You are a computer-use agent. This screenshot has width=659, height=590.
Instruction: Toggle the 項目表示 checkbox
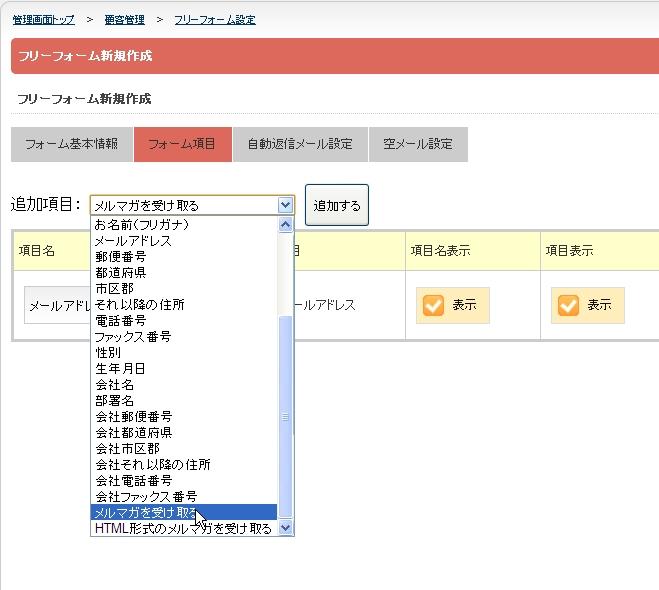tap(567, 305)
